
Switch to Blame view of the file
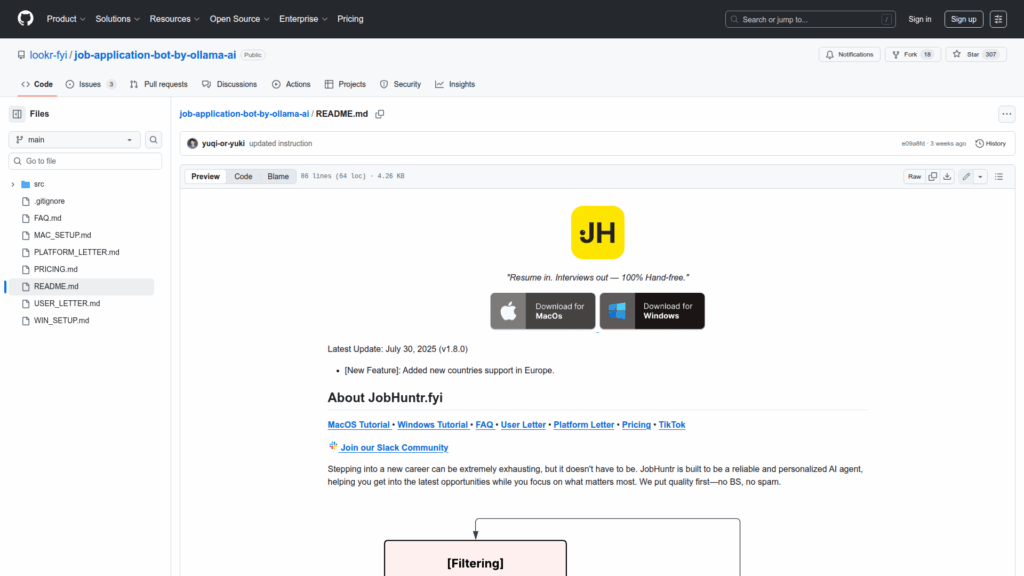tap(278, 176)
